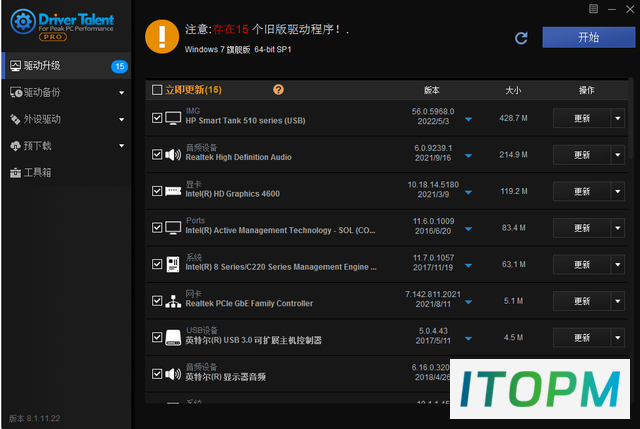Expand version list for Realtek Audio 6.0.9239.1
Screen dimensions: 640x429
point(469,156)
